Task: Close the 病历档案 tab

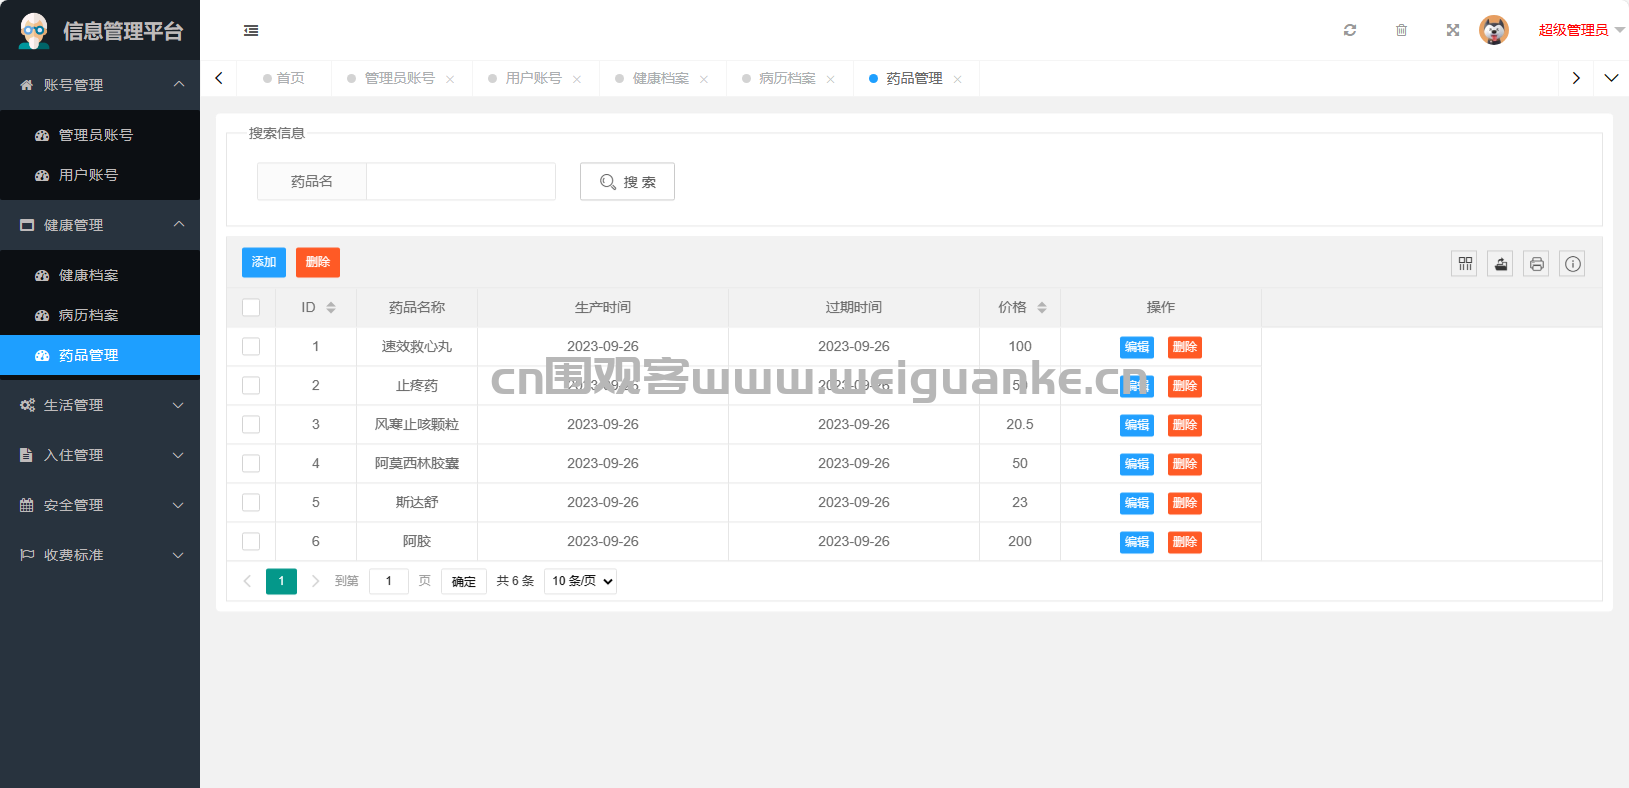Action: [831, 79]
